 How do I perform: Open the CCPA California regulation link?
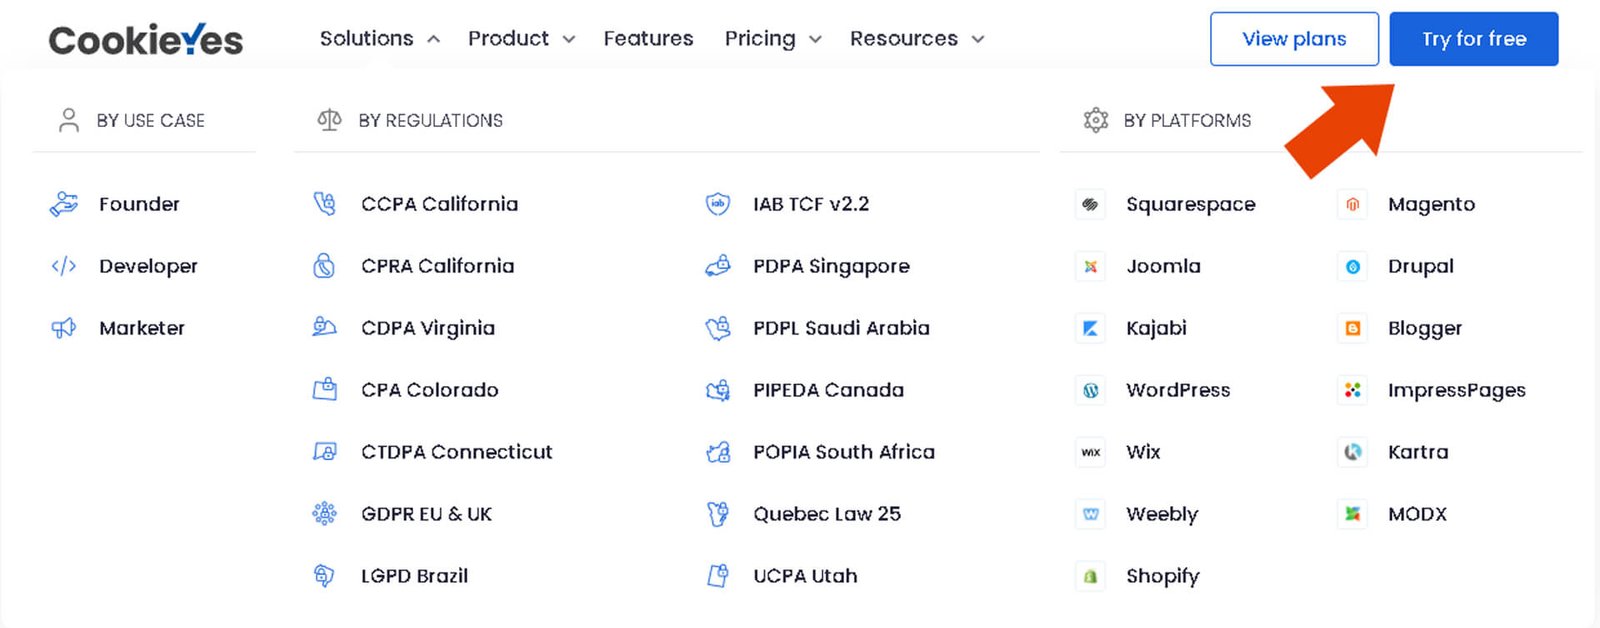440,204
